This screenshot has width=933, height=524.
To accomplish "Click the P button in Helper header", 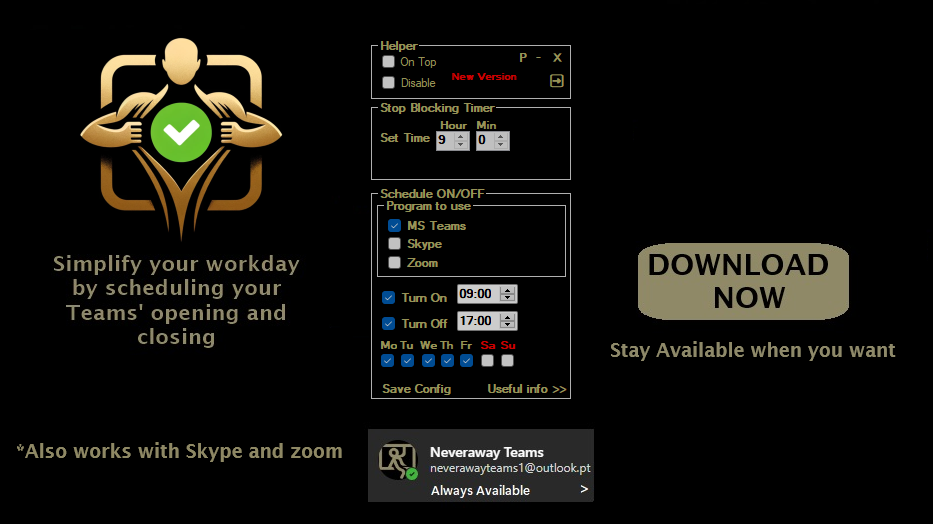I will pos(523,58).
